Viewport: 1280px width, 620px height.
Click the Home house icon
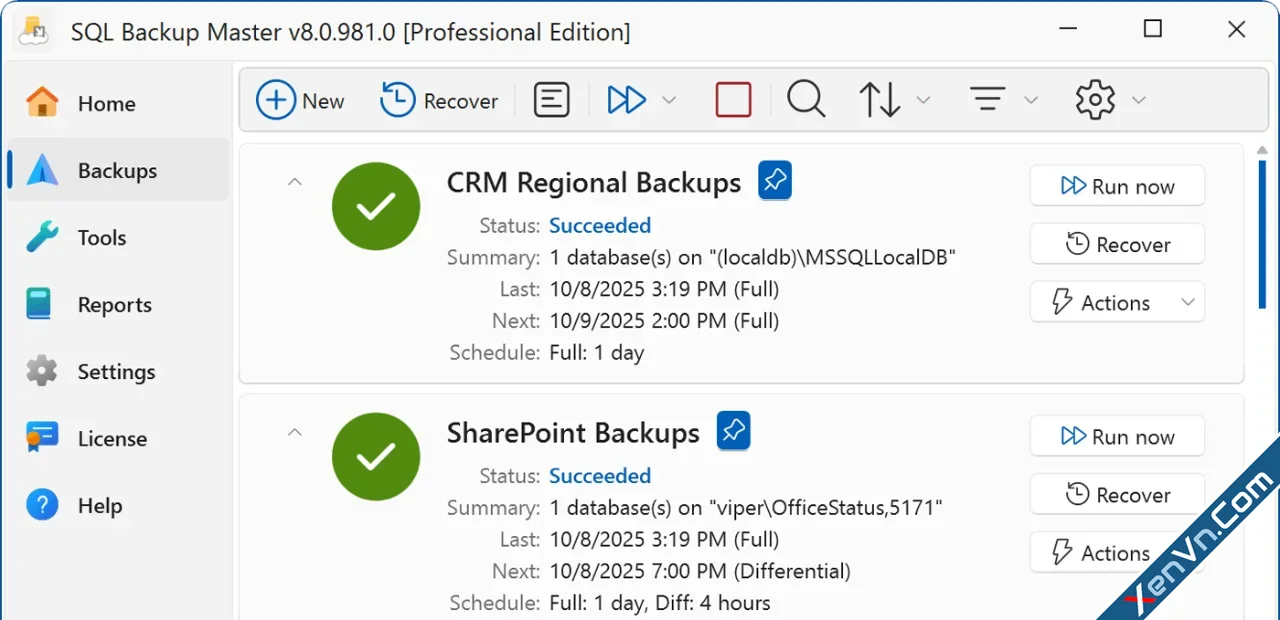(x=42, y=102)
